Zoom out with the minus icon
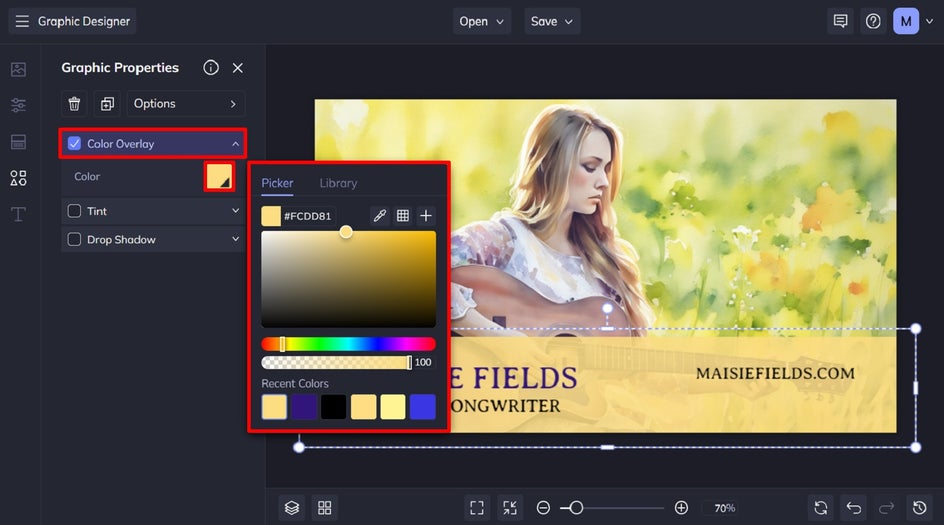This screenshot has width=944, height=525. coord(543,508)
